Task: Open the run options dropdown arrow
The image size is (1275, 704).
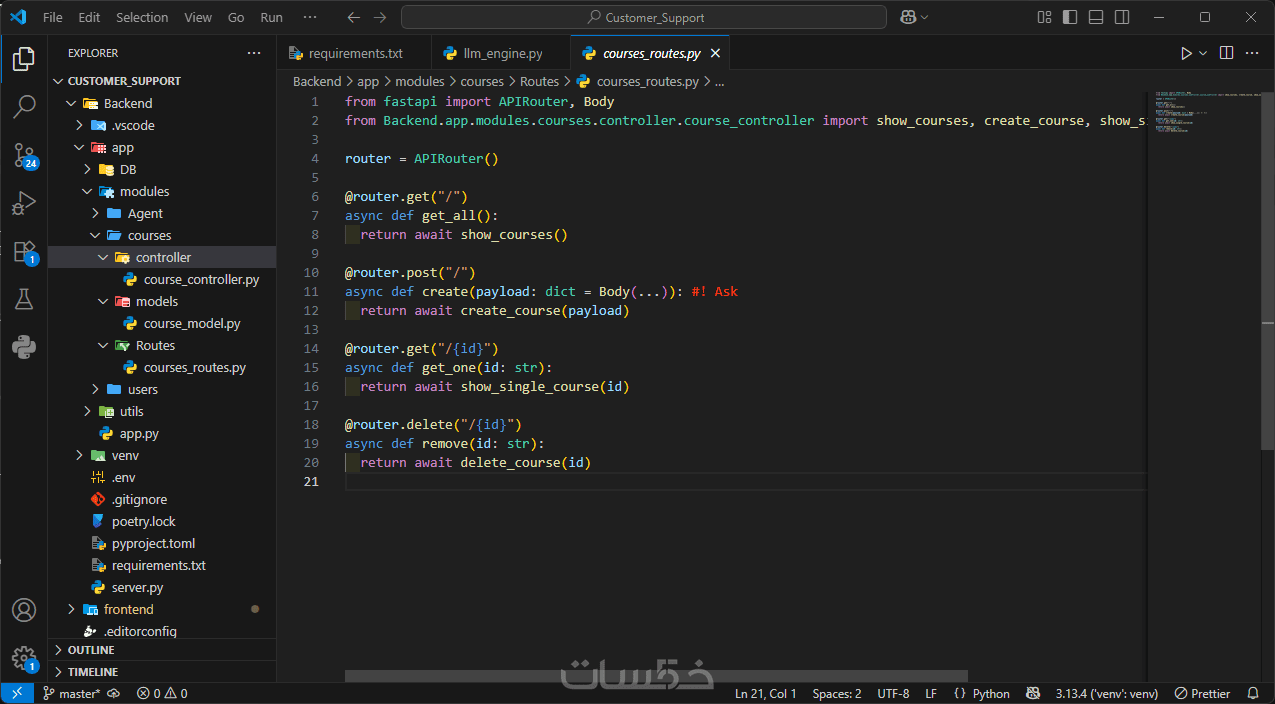Action: [1203, 53]
